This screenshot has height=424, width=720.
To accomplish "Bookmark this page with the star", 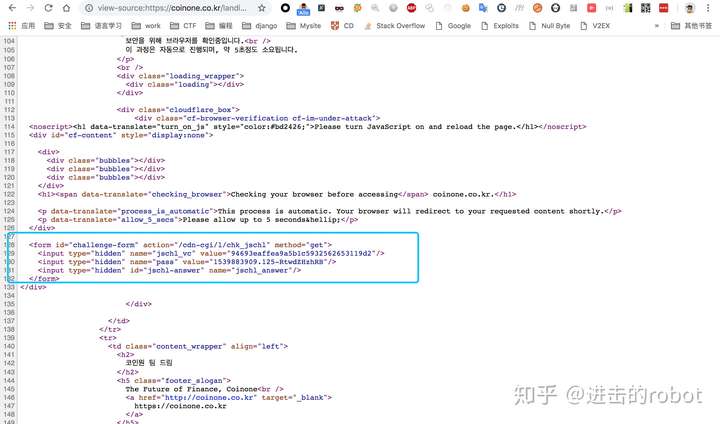I will 262,8.
